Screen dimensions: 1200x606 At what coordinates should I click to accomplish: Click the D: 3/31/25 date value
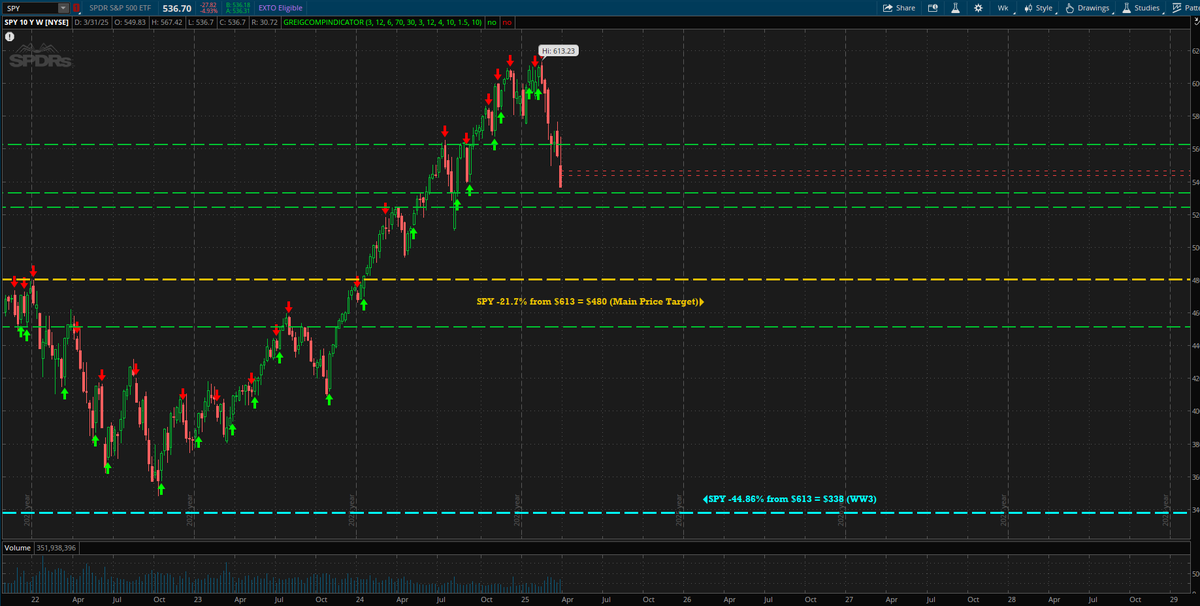click(x=91, y=22)
